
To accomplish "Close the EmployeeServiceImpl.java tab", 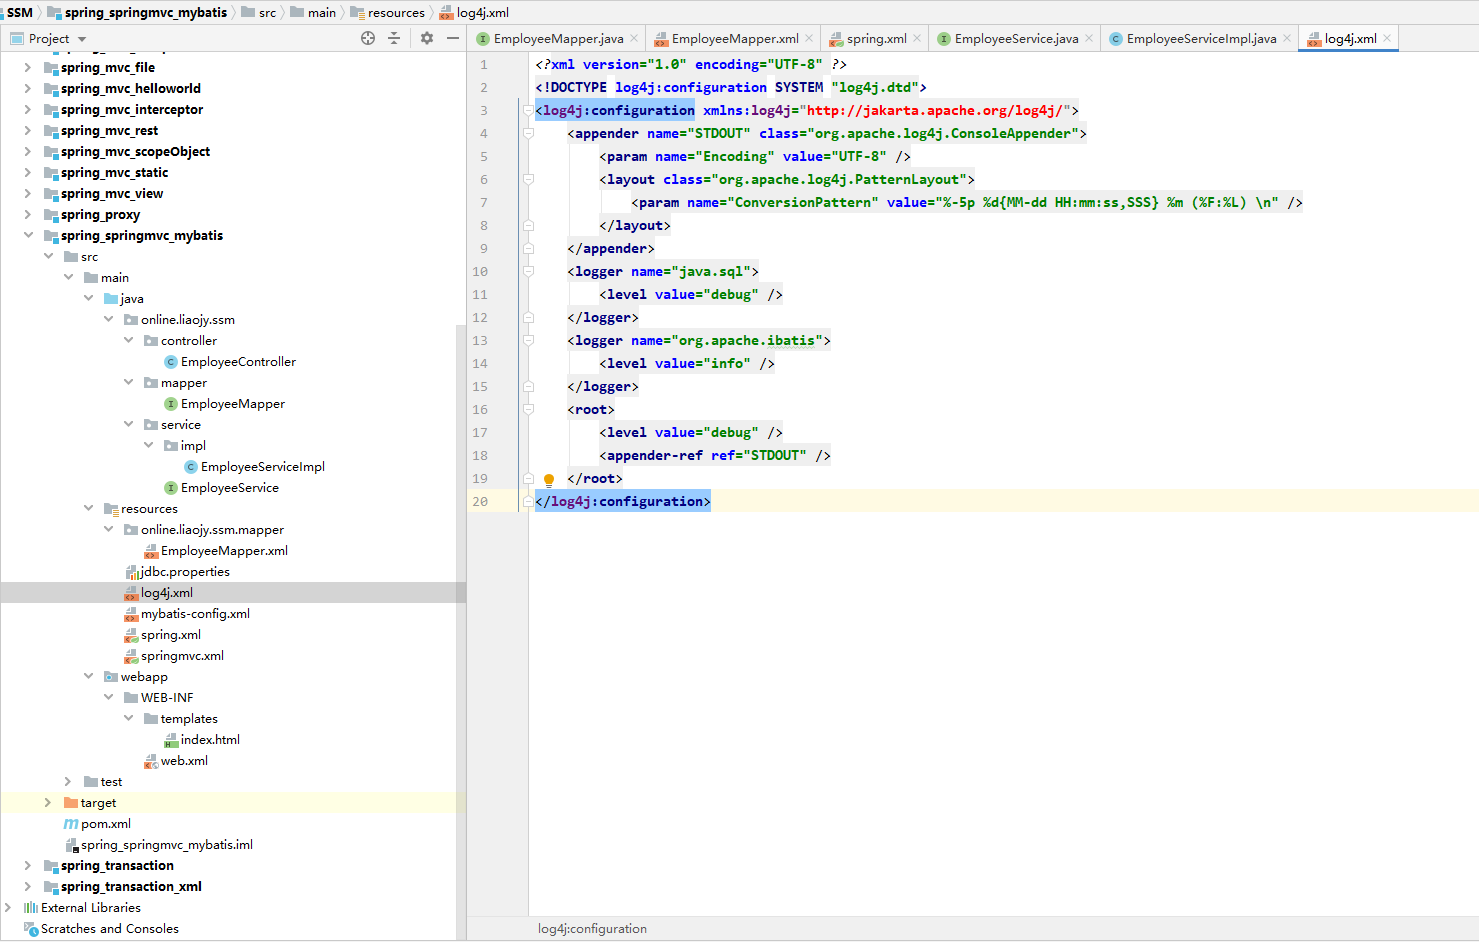I will click(x=1287, y=39).
